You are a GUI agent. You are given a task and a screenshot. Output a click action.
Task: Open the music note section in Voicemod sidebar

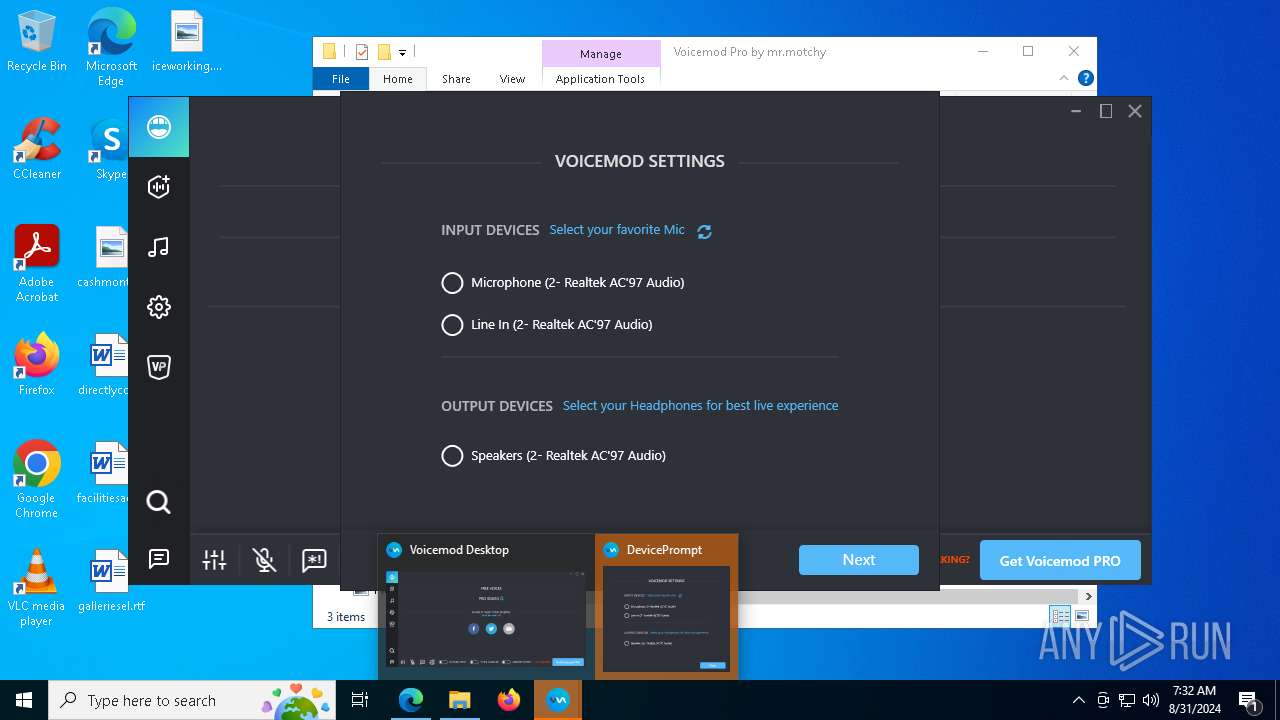(159, 247)
